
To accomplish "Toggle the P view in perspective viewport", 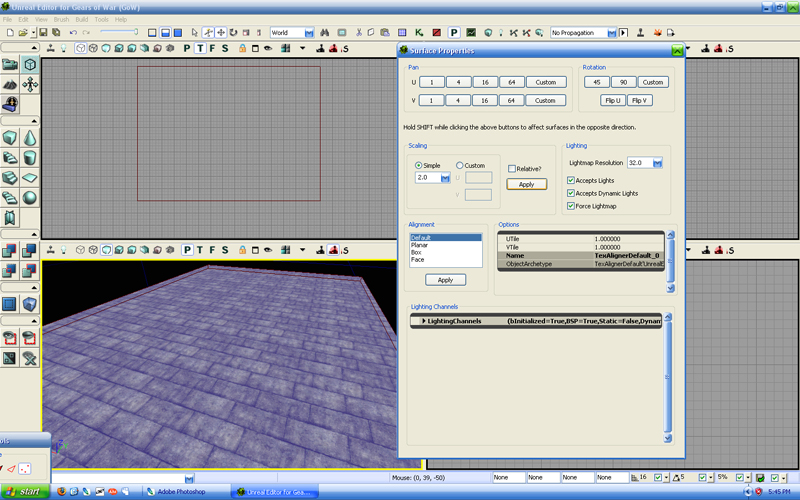I will (187, 250).
